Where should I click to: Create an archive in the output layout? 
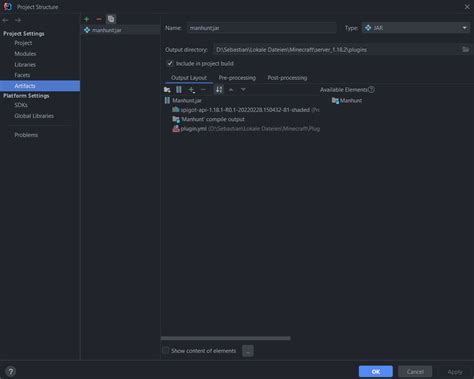coord(179,90)
